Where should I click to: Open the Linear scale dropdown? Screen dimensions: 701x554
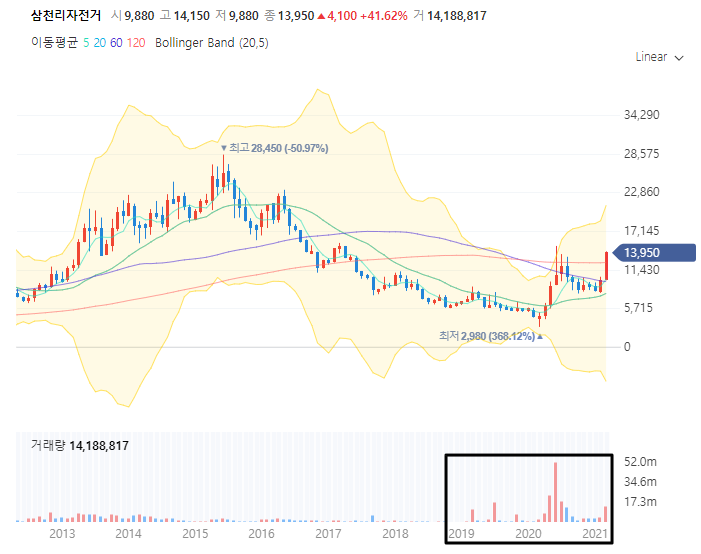click(659, 57)
